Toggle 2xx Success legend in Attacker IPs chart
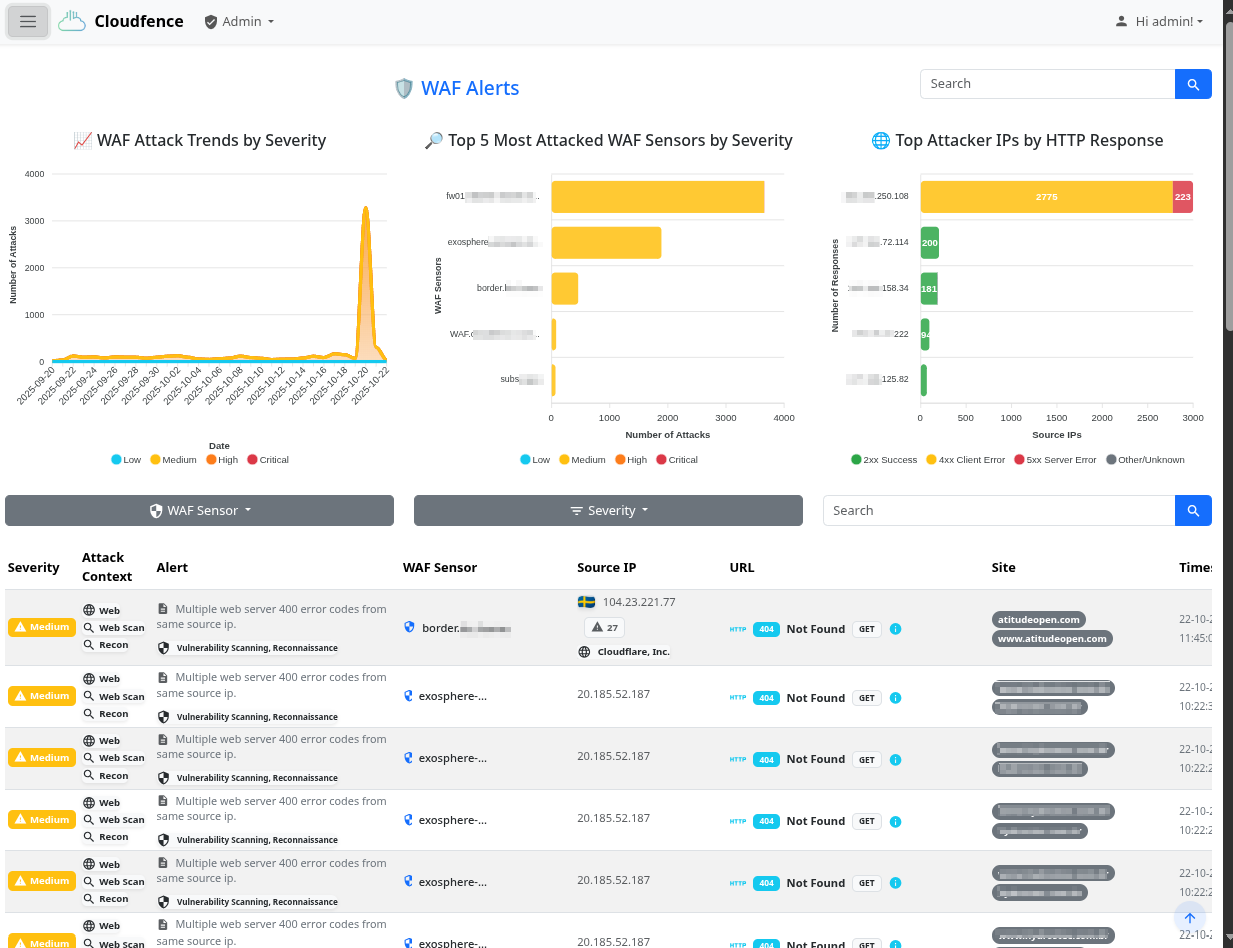1233x948 pixels. click(x=884, y=460)
